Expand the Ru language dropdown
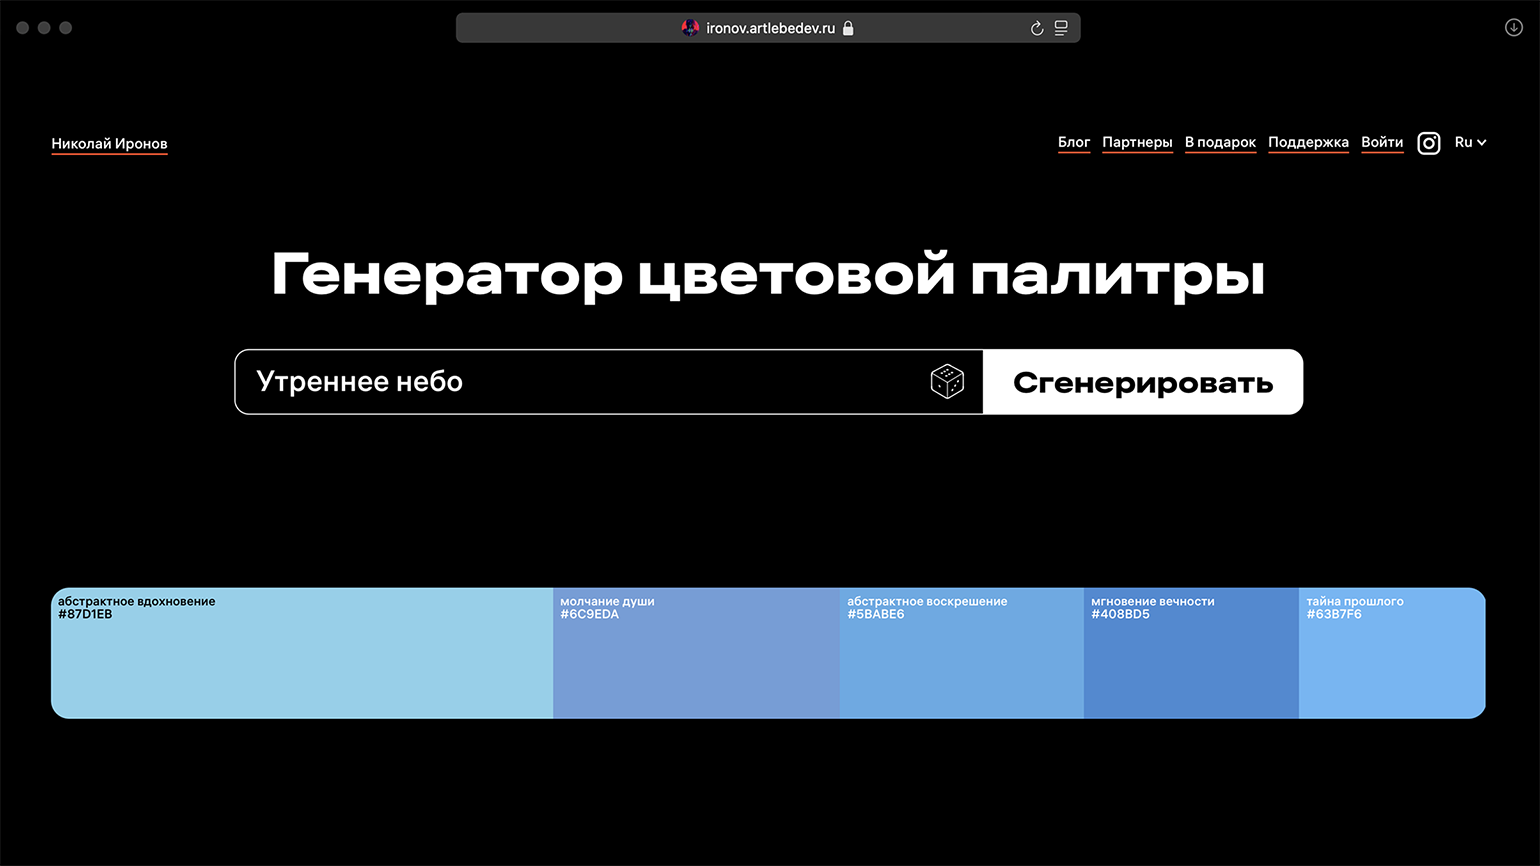The width and height of the screenshot is (1540, 866). tap(1470, 142)
